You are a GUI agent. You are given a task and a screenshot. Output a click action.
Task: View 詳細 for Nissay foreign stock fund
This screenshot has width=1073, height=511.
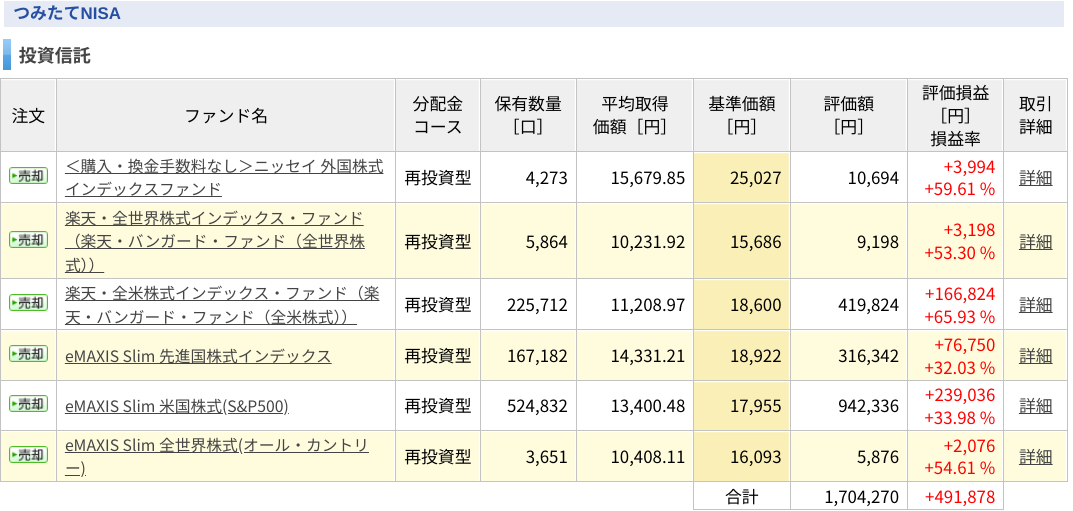tap(1035, 178)
